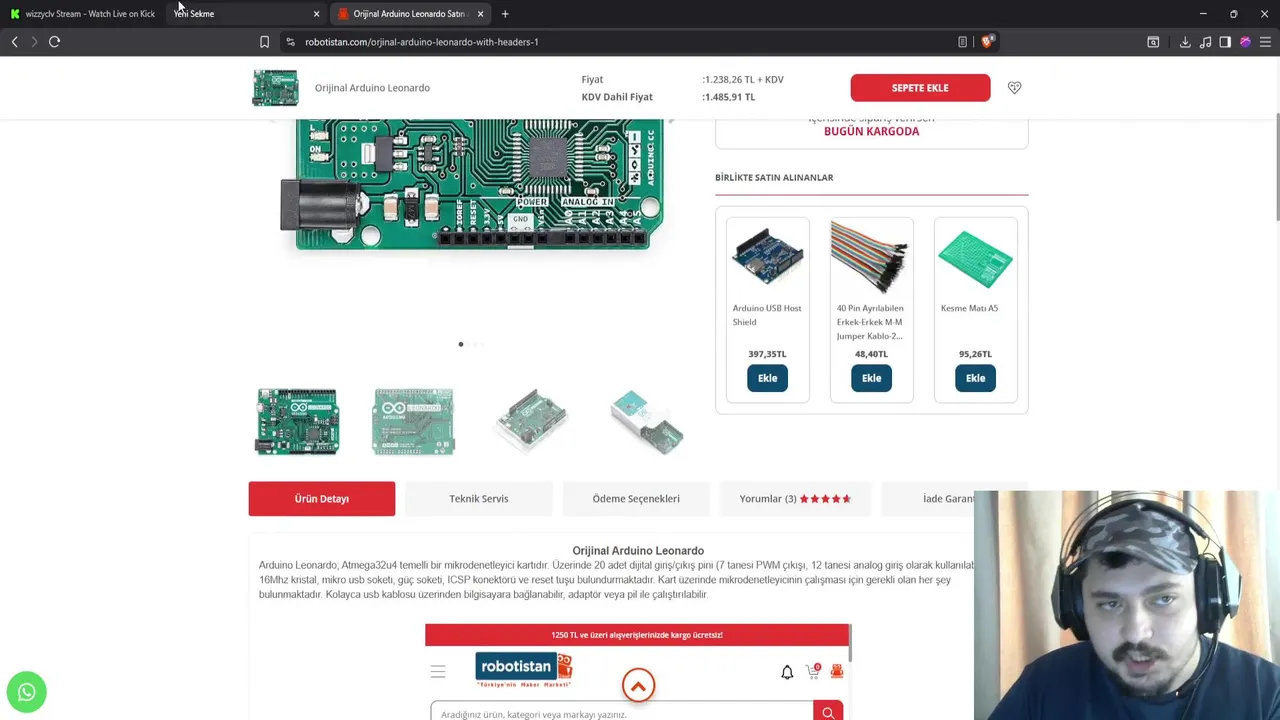Add product to favorites heart icon
This screenshot has height=720, width=1280.
pos(1014,88)
